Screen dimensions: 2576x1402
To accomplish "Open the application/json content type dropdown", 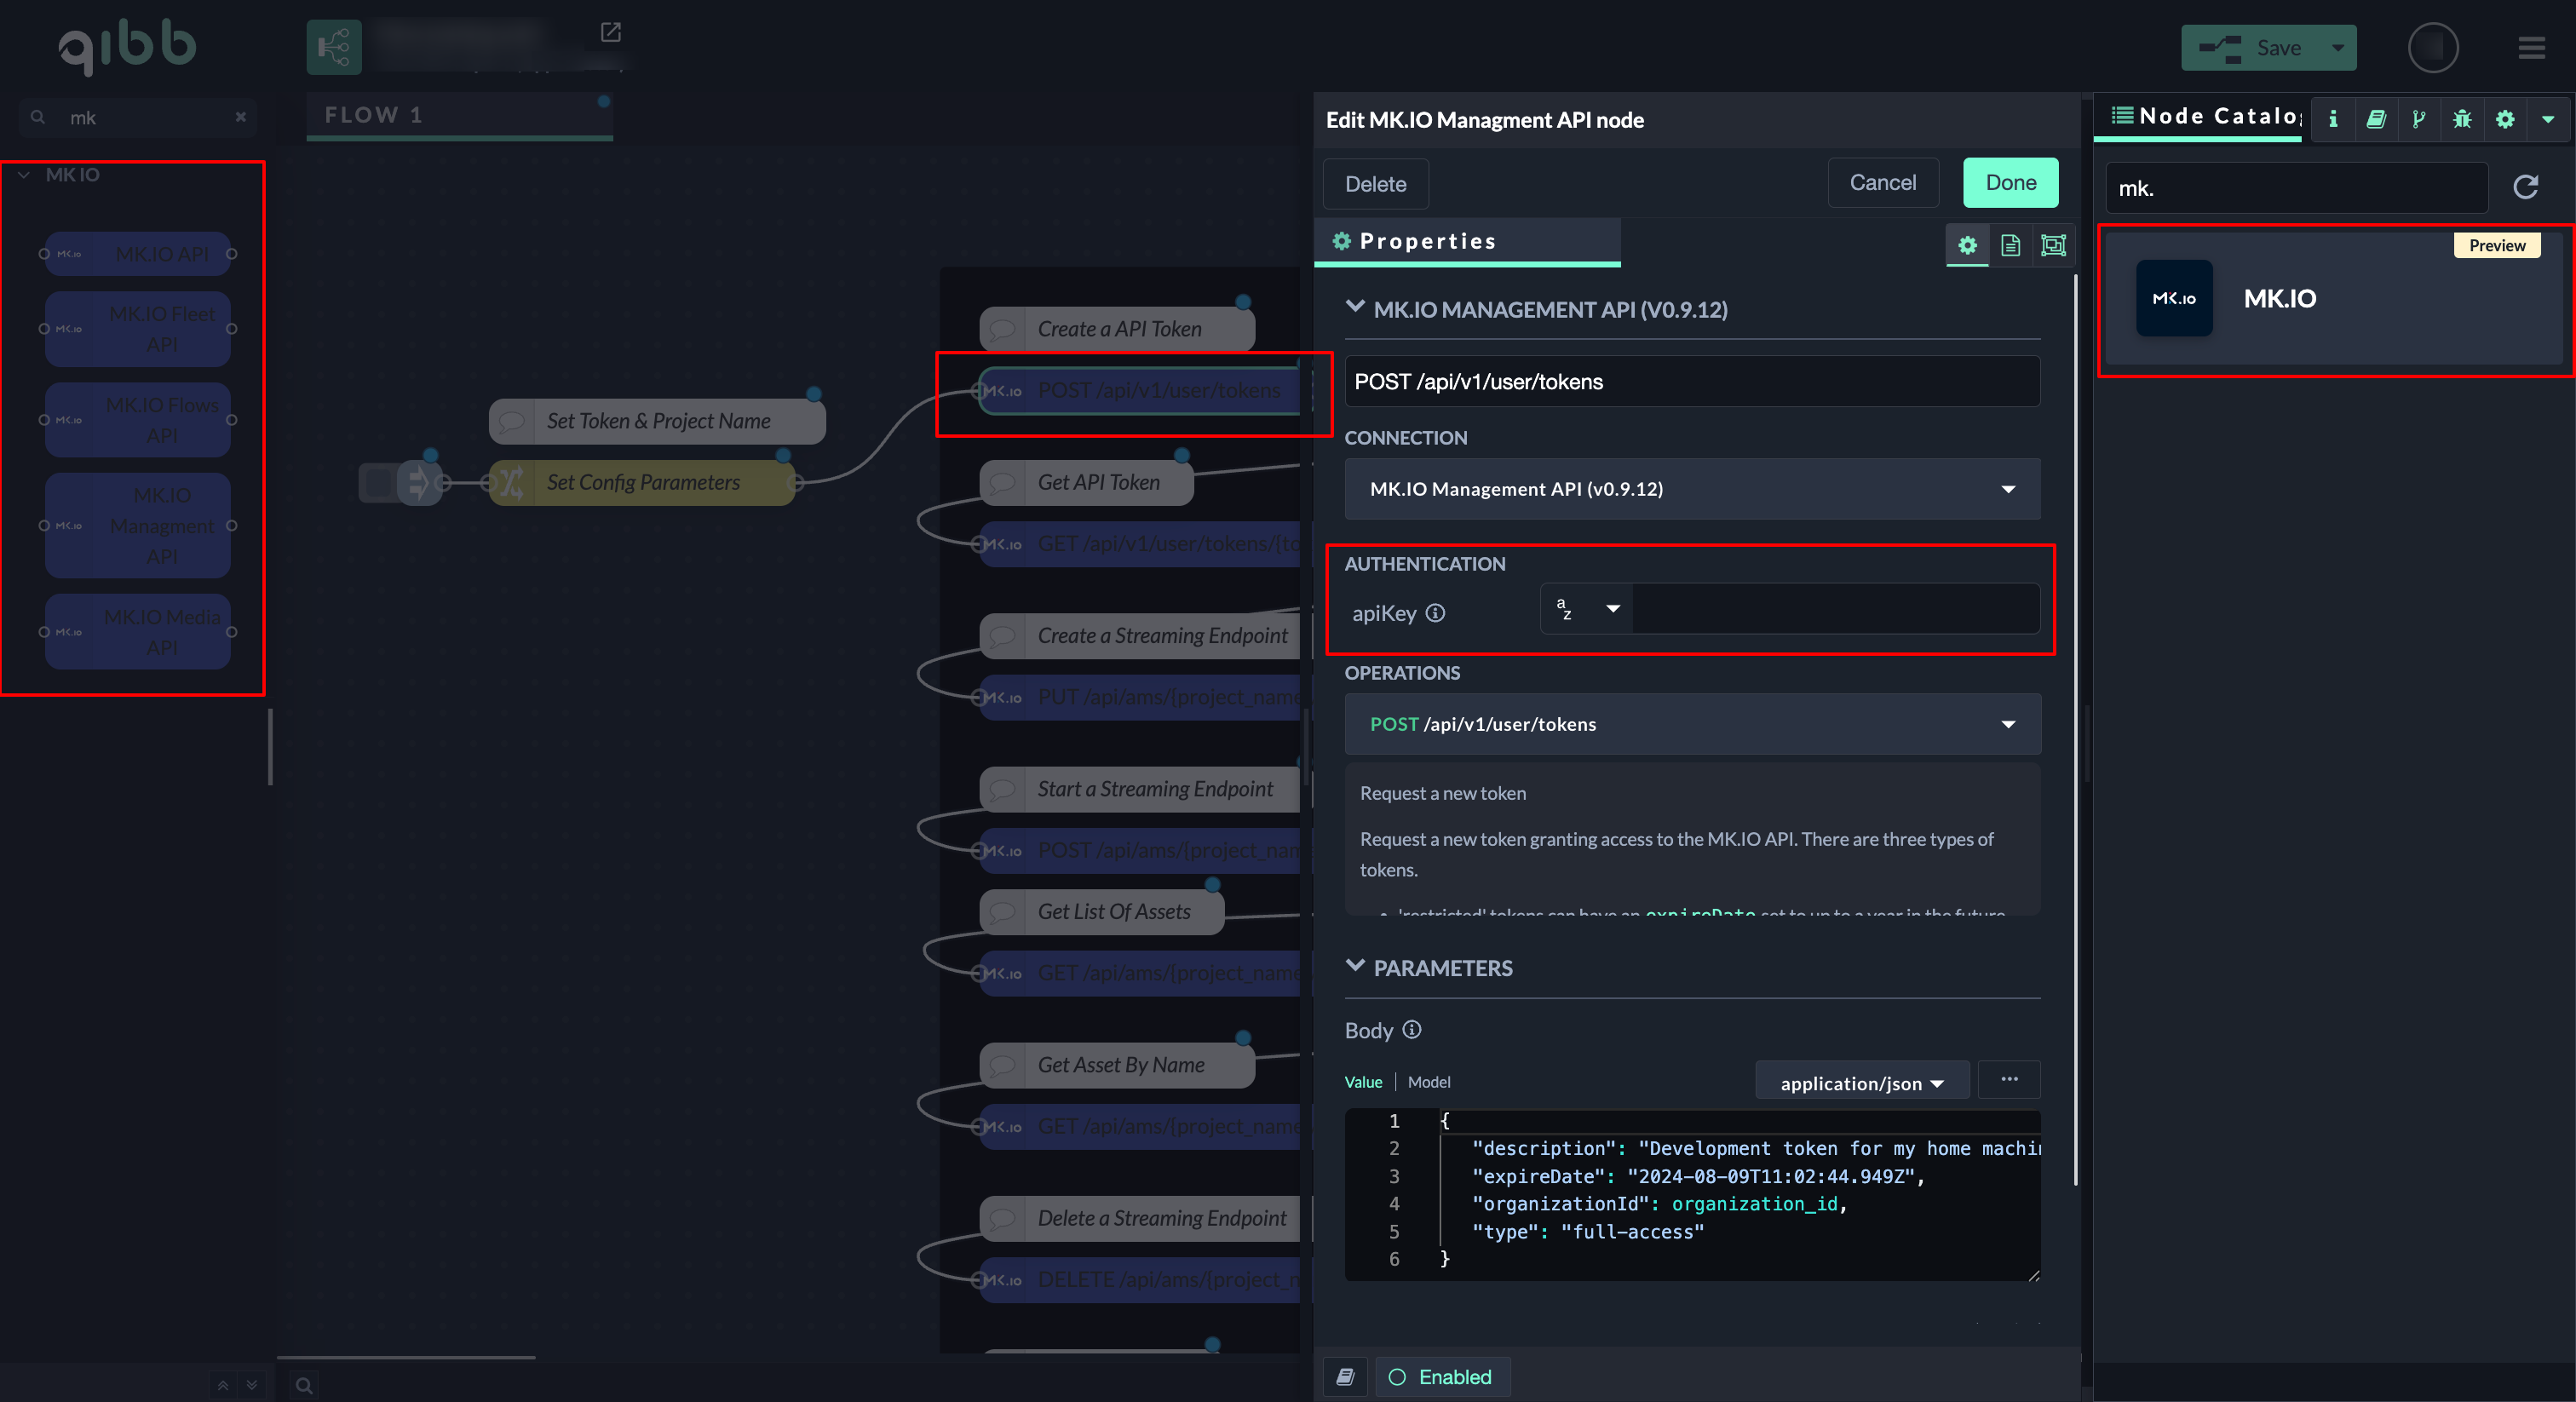I will [x=1861, y=1083].
